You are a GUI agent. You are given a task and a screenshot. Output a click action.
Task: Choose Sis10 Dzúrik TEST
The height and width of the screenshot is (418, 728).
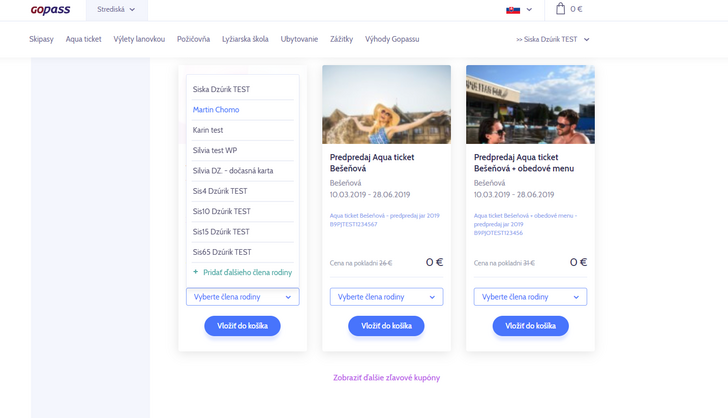coord(243,211)
